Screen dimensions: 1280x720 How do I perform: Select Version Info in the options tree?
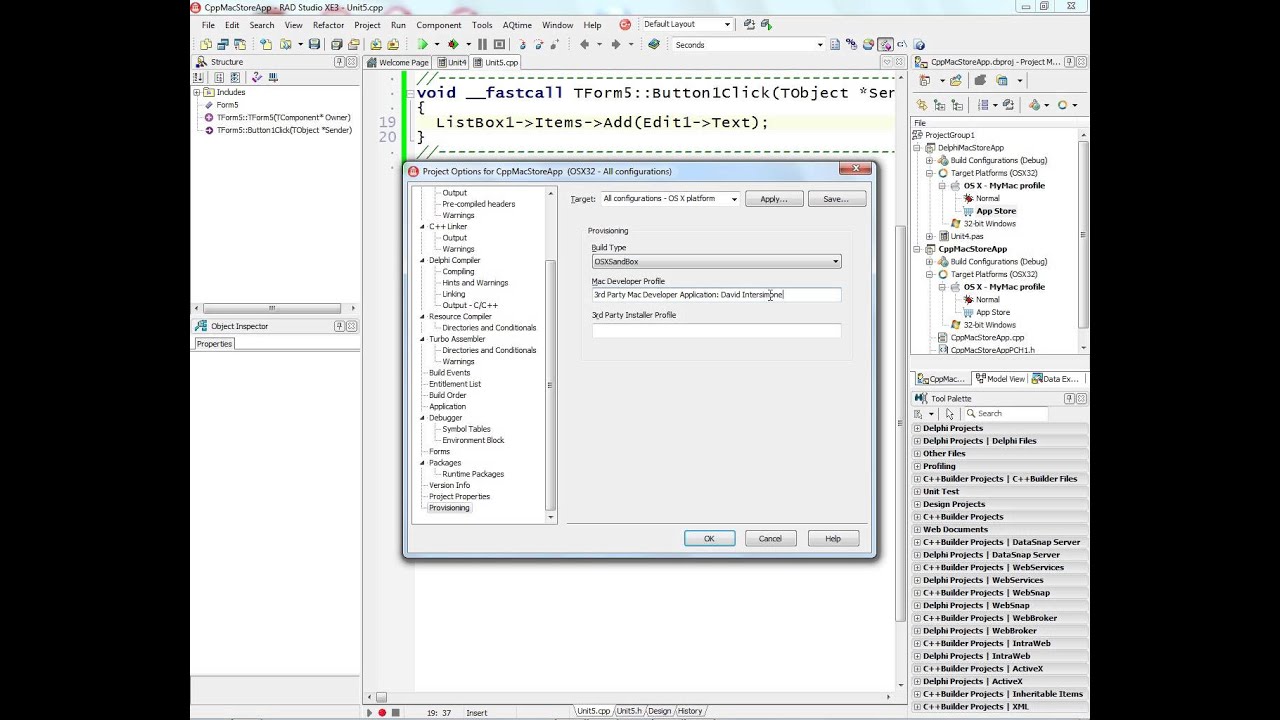point(449,485)
